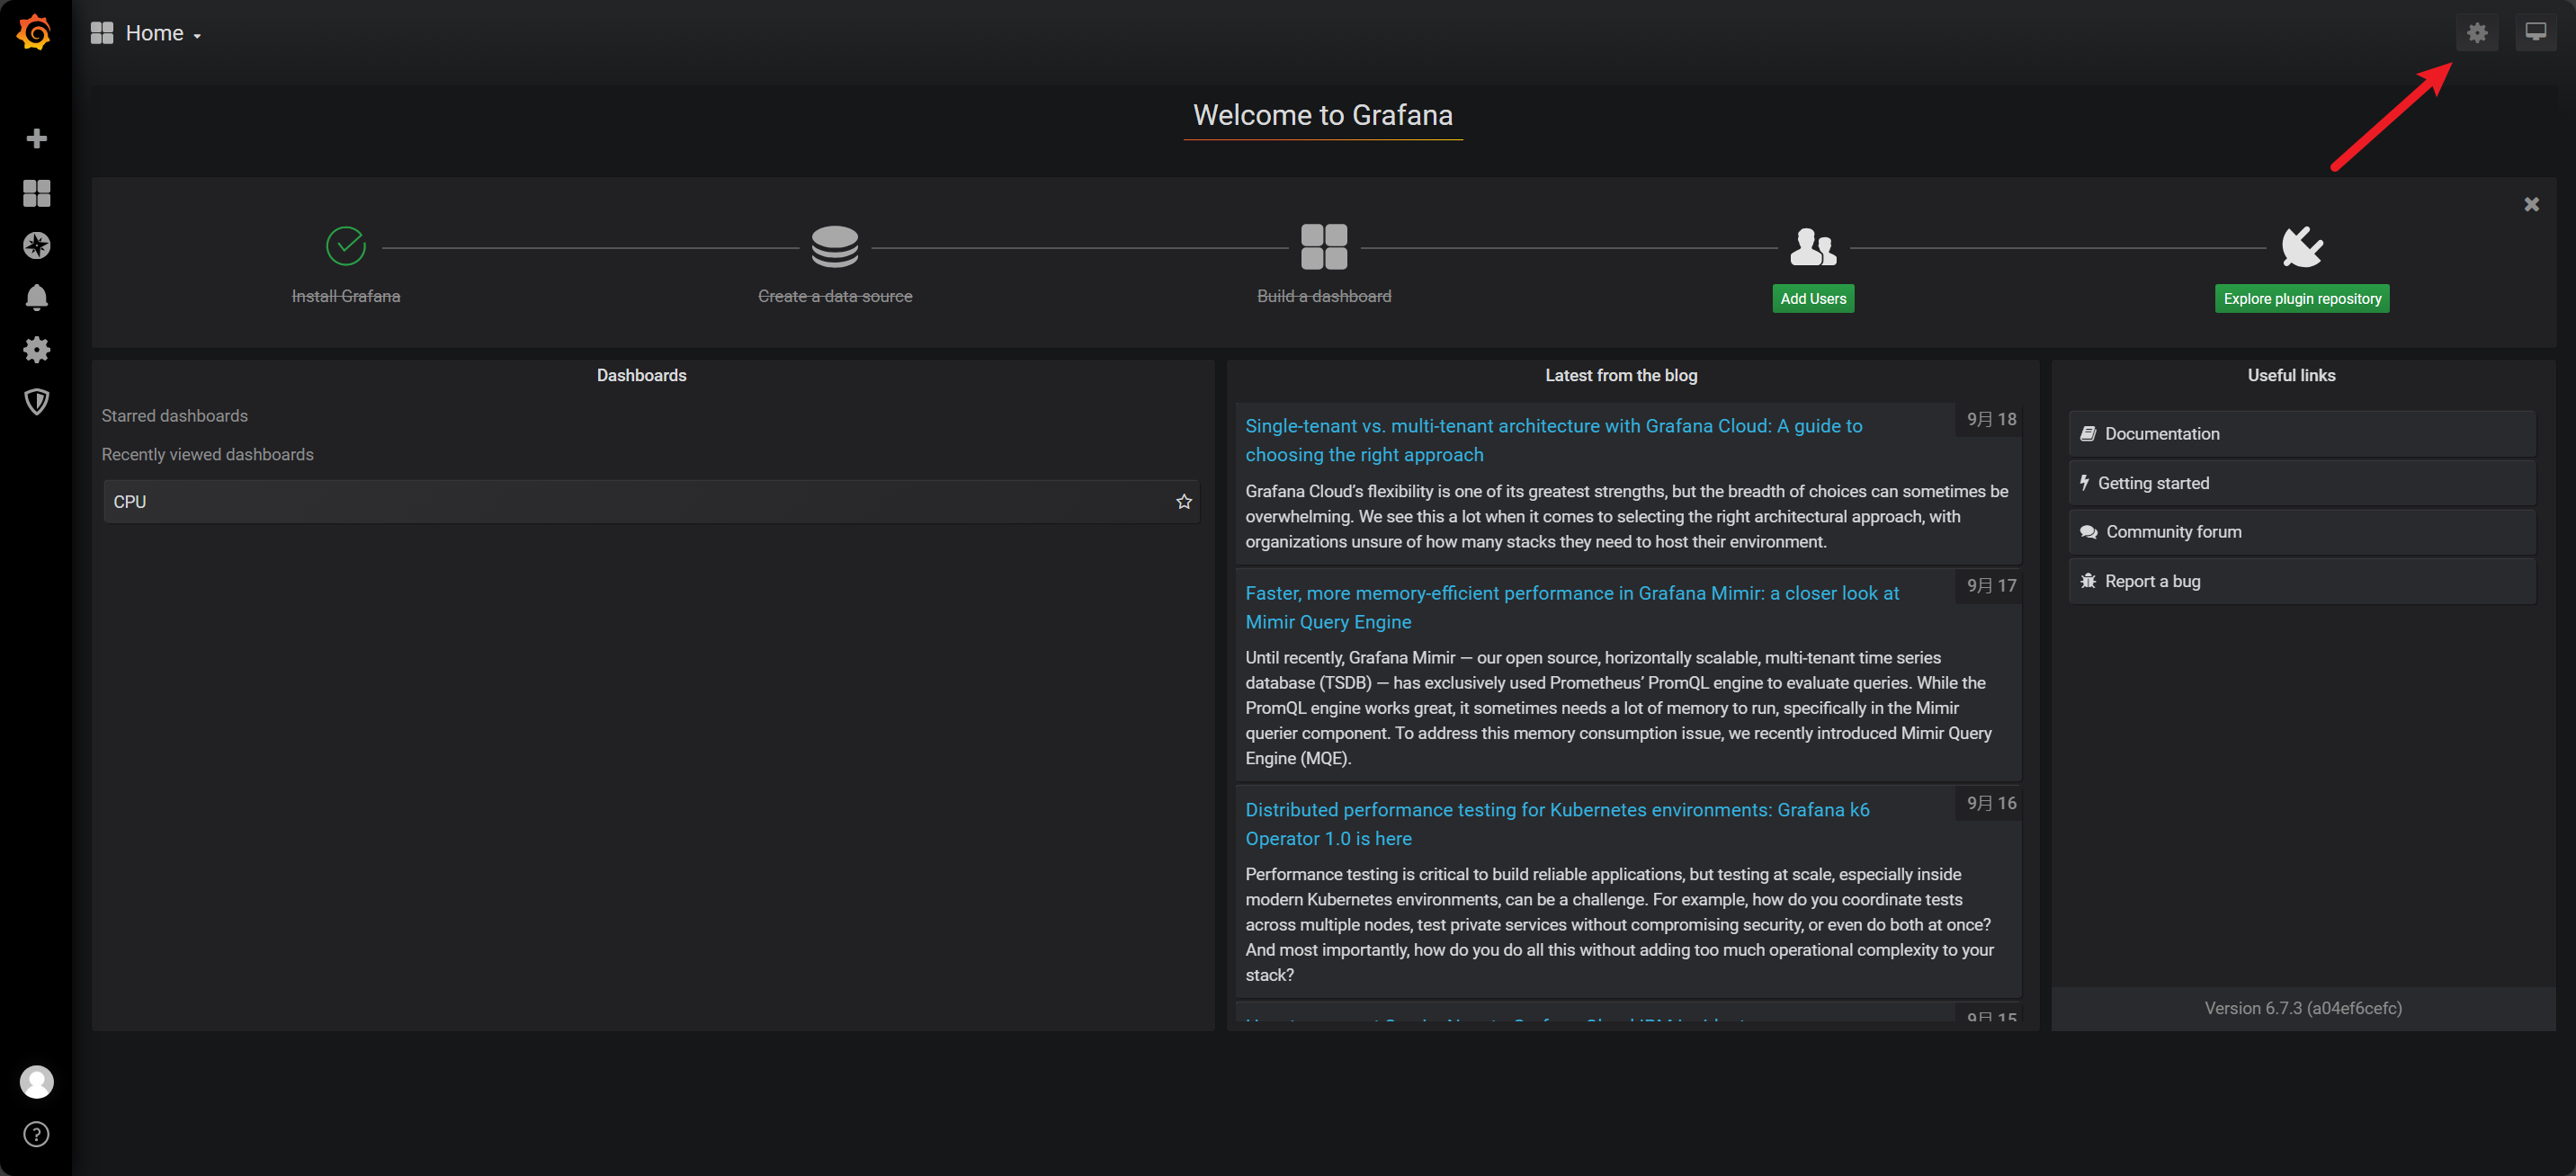Star the CPU dashboard
The image size is (2576, 1176).
(x=1184, y=501)
